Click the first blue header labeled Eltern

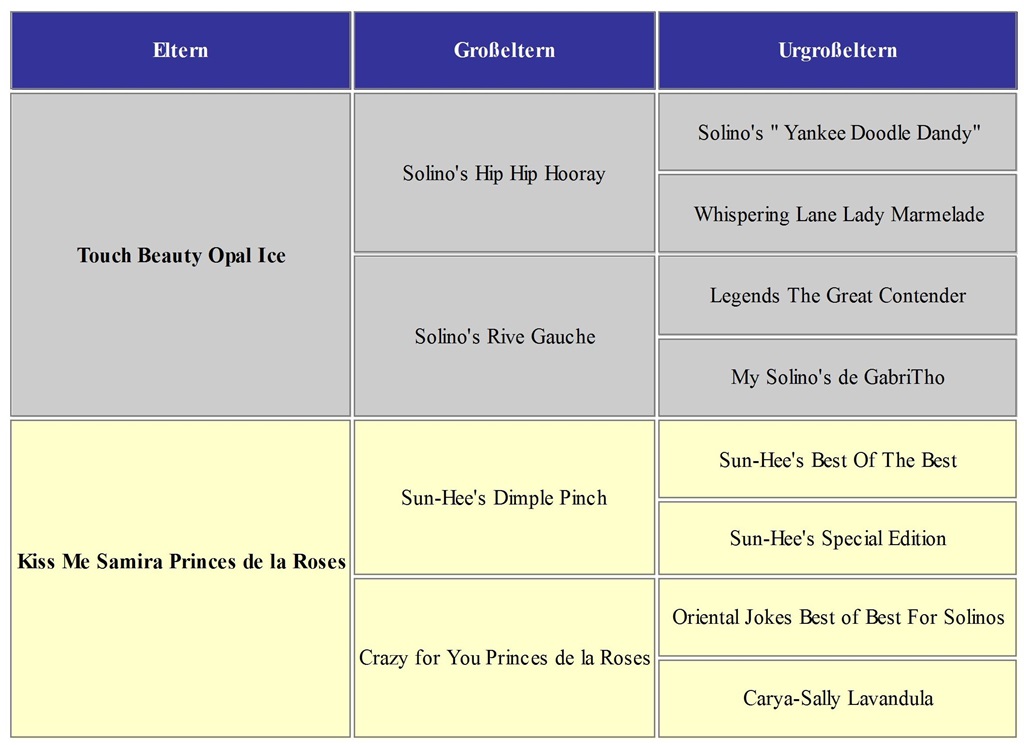click(181, 51)
